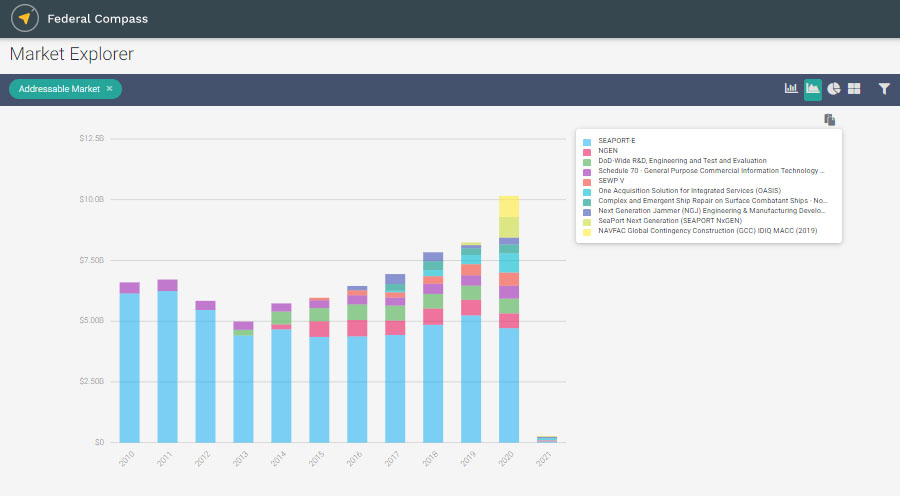Open the filter funnel panel

(x=884, y=89)
